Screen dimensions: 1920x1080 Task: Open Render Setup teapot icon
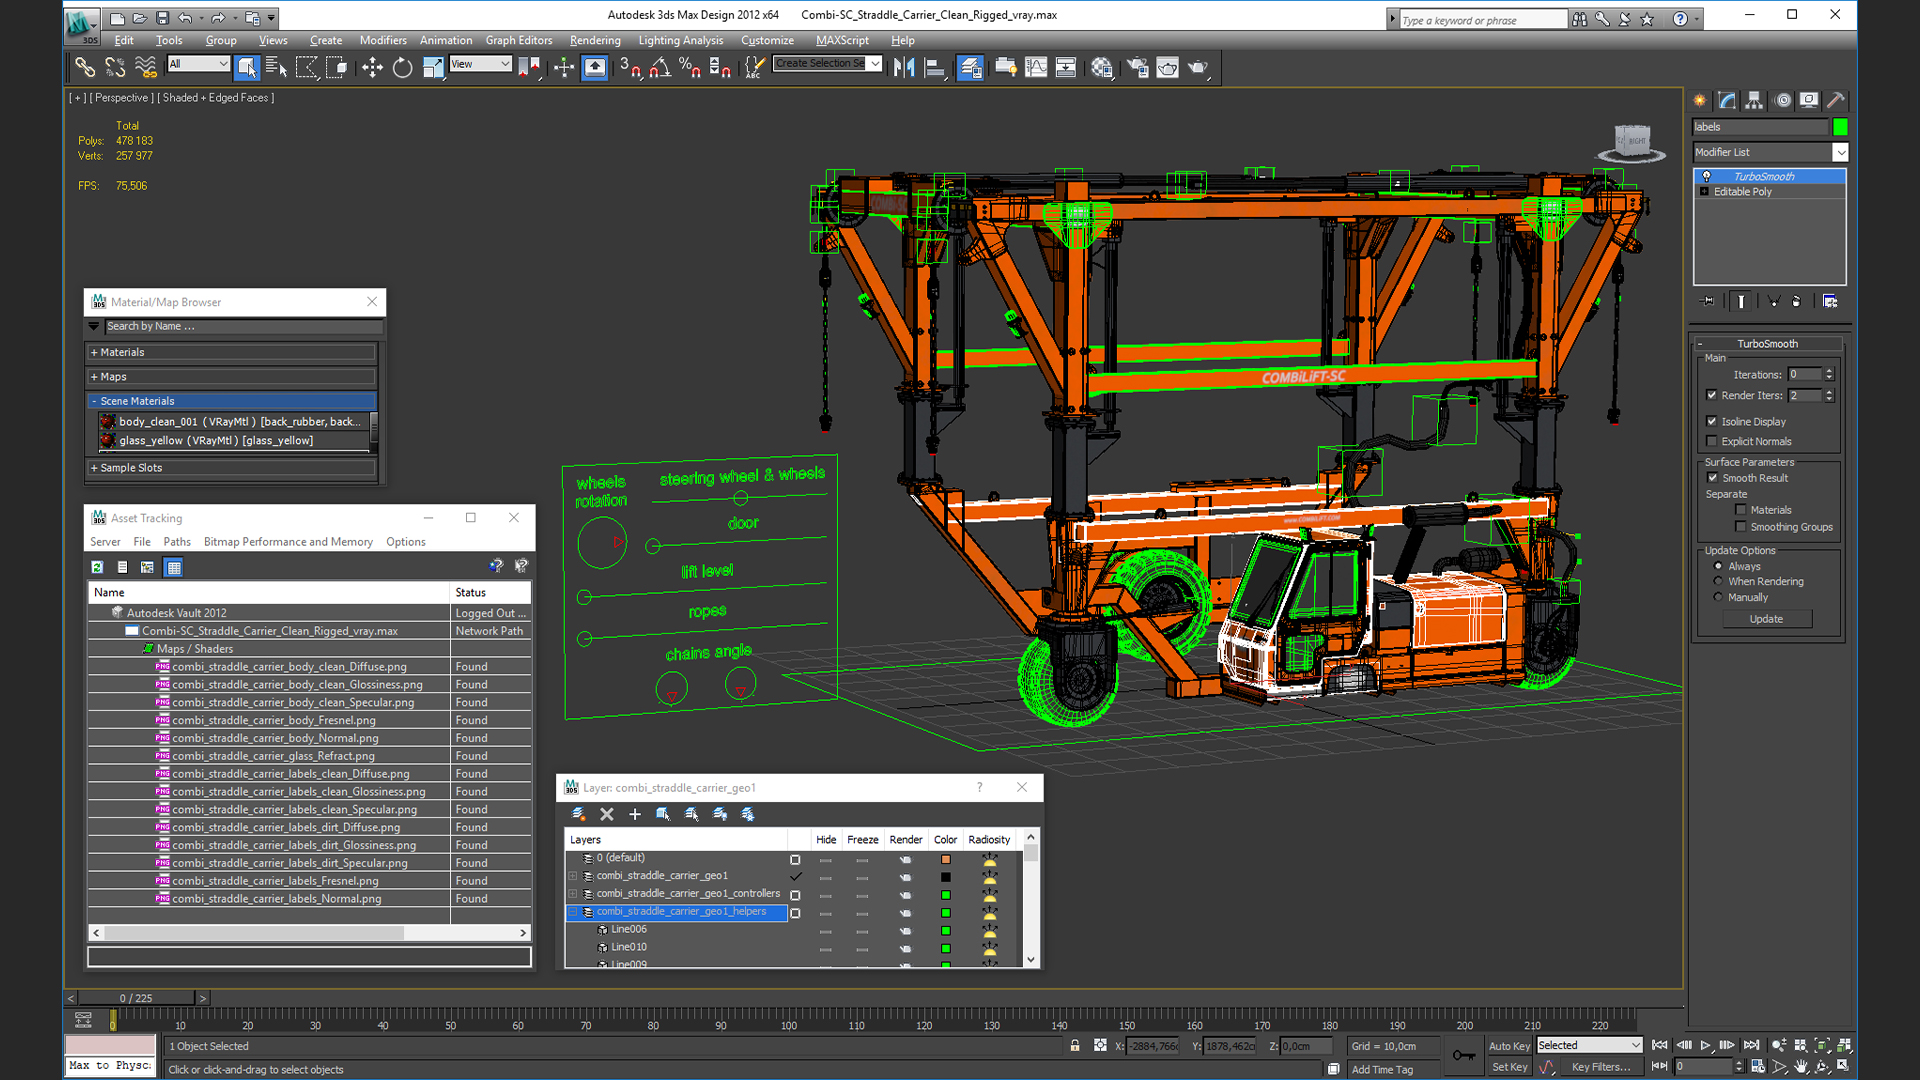click(1138, 67)
